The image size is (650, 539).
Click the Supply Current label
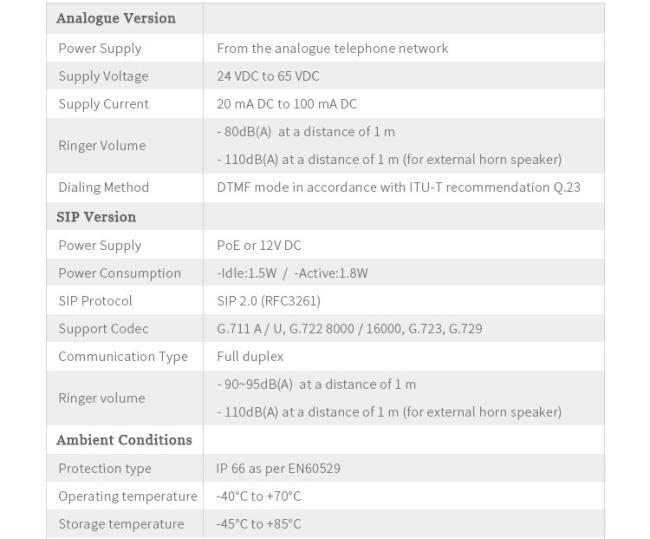[x=104, y=104]
